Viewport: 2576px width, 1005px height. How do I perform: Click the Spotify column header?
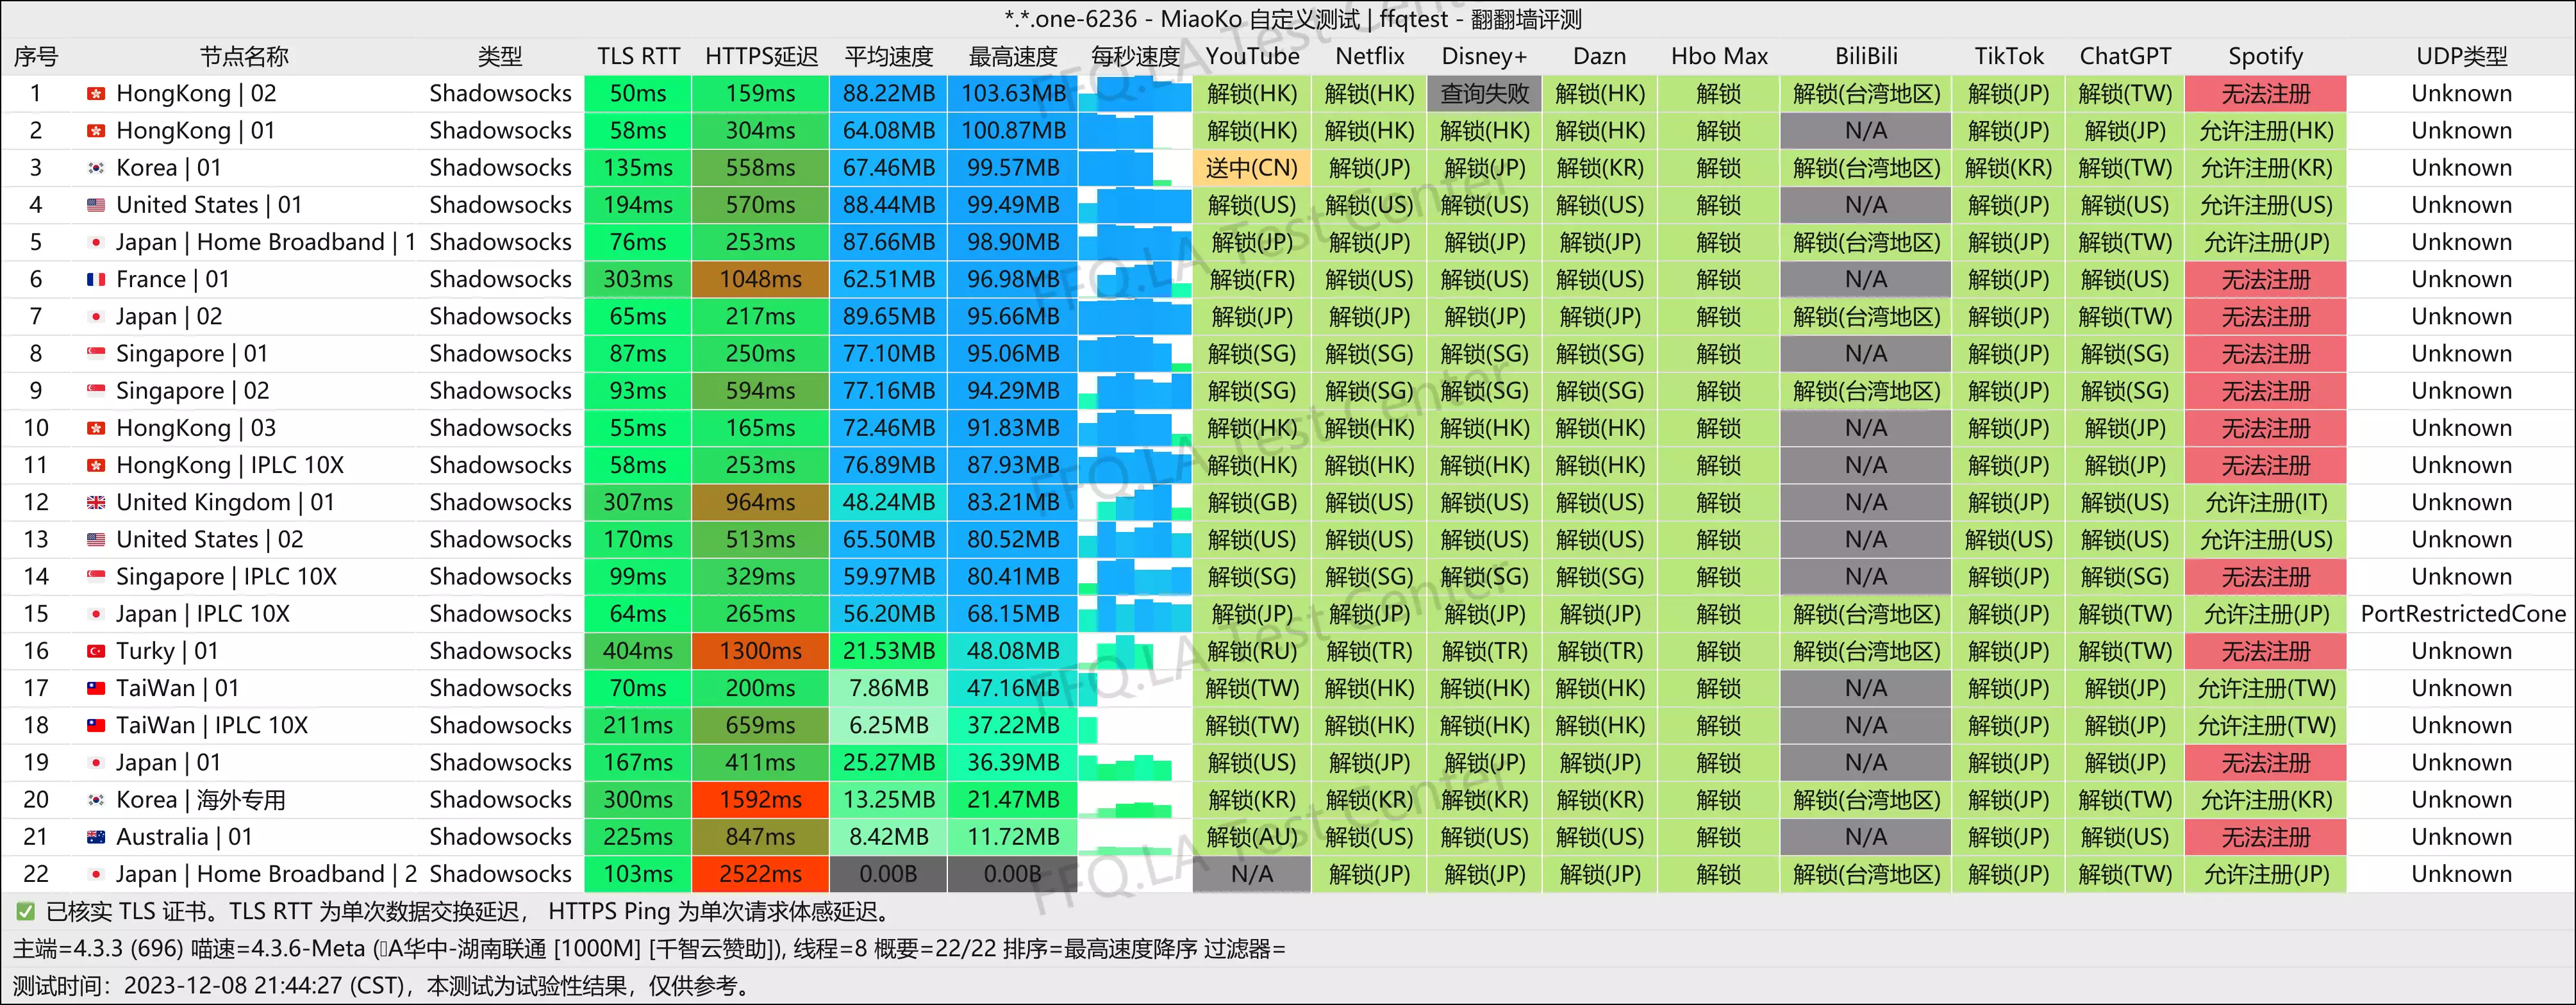point(2265,57)
